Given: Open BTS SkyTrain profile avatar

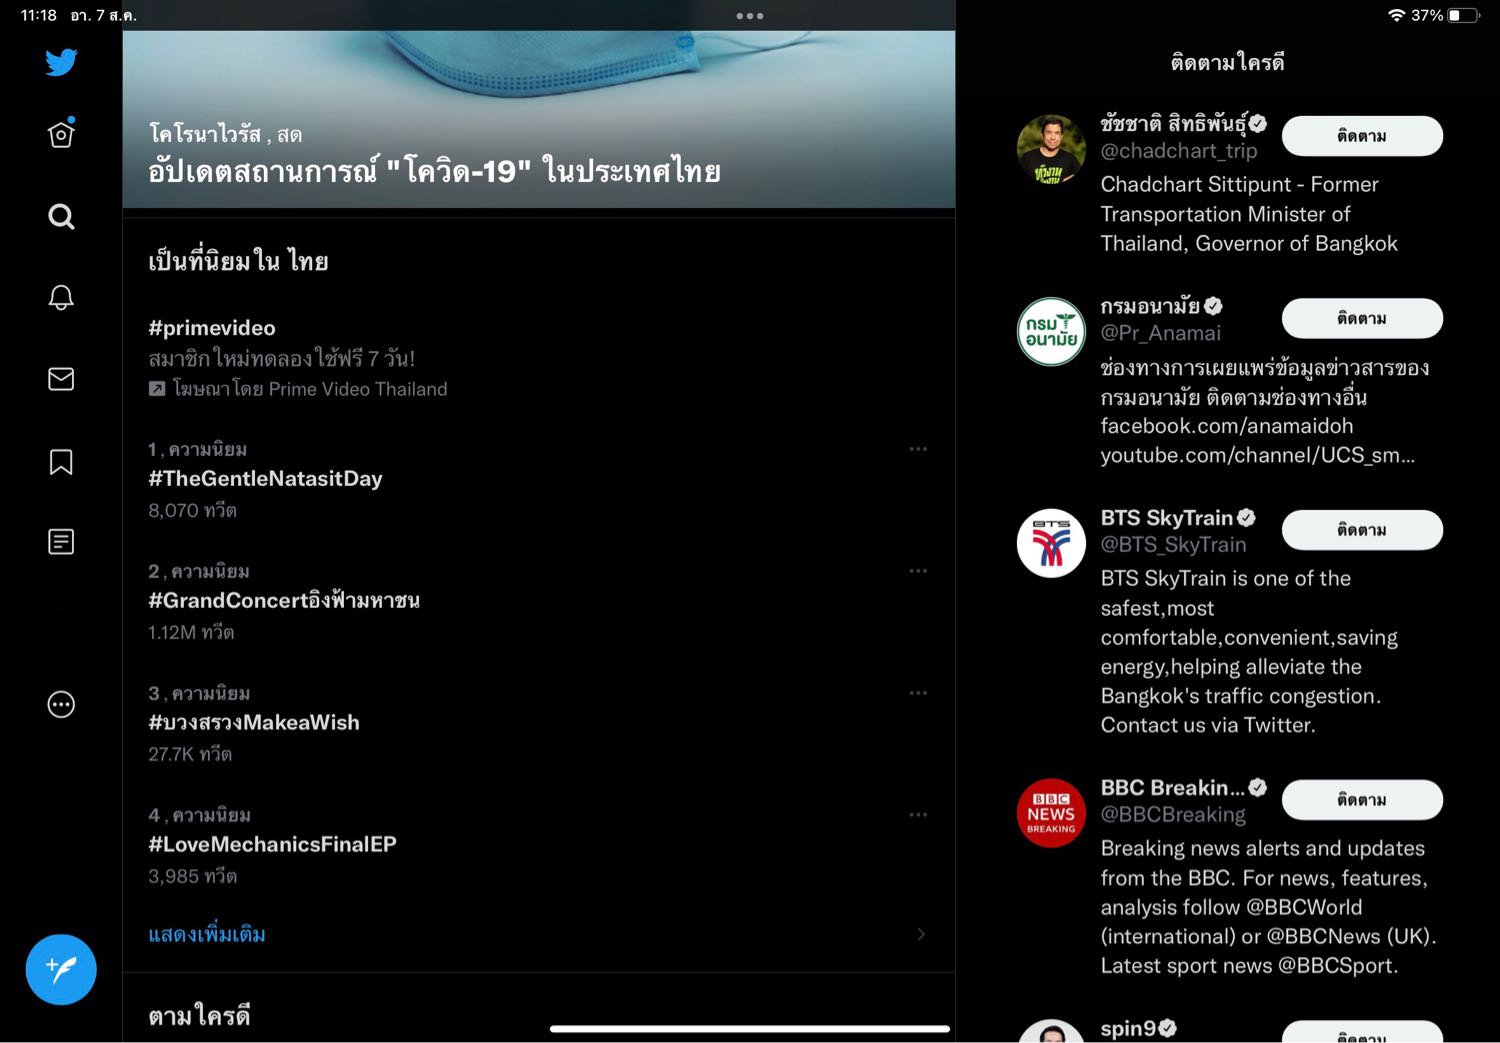Looking at the screenshot, I should pos(1051,543).
